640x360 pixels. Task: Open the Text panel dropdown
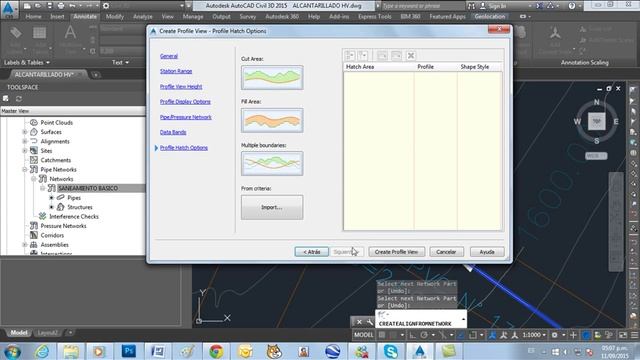click(120, 62)
